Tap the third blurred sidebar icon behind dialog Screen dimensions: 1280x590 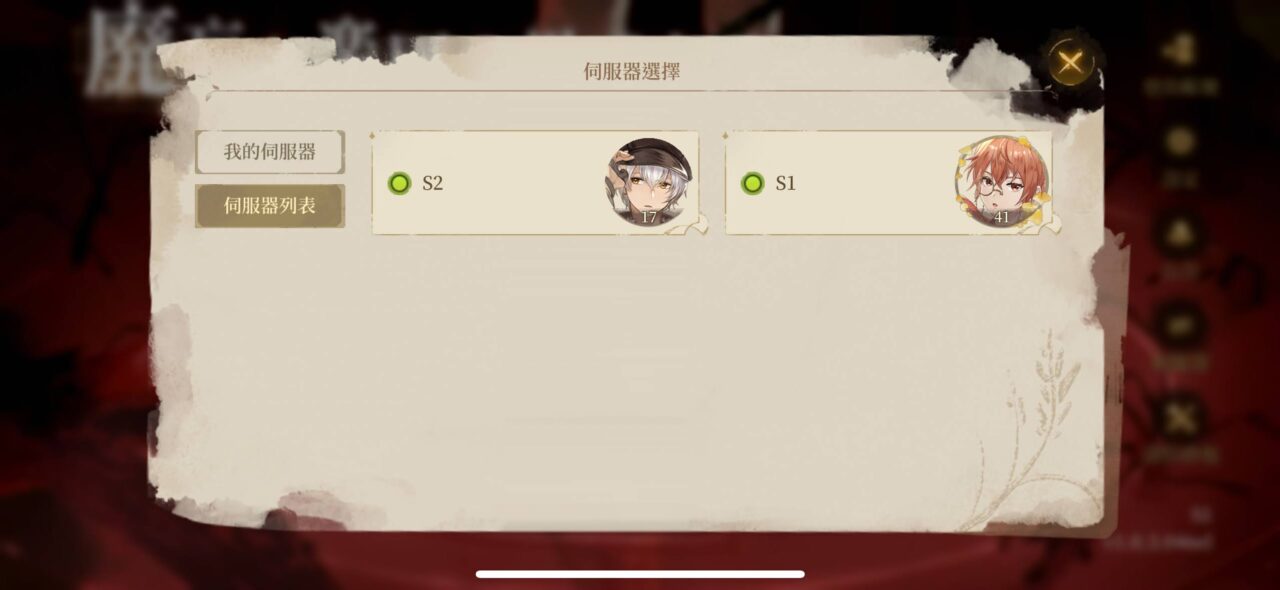pyautogui.click(x=1181, y=235)
